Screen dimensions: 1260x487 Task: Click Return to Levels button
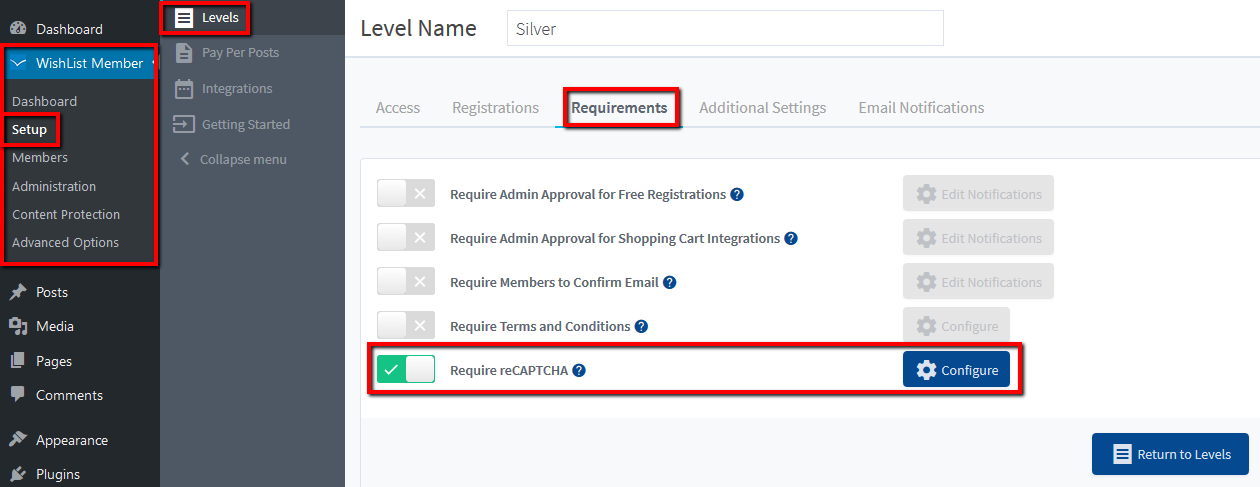1170,454
